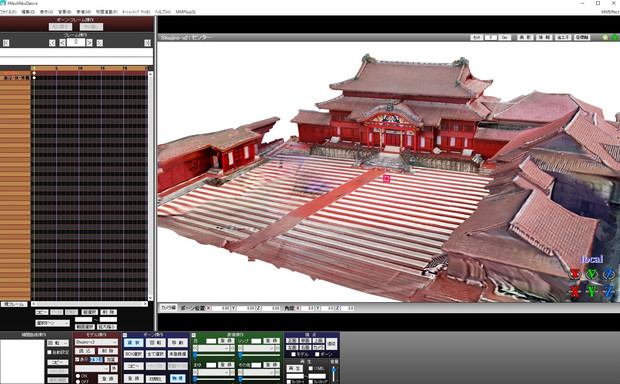
Task: Click the 物理 physics button in bone panel
Action: pos(178,379)
